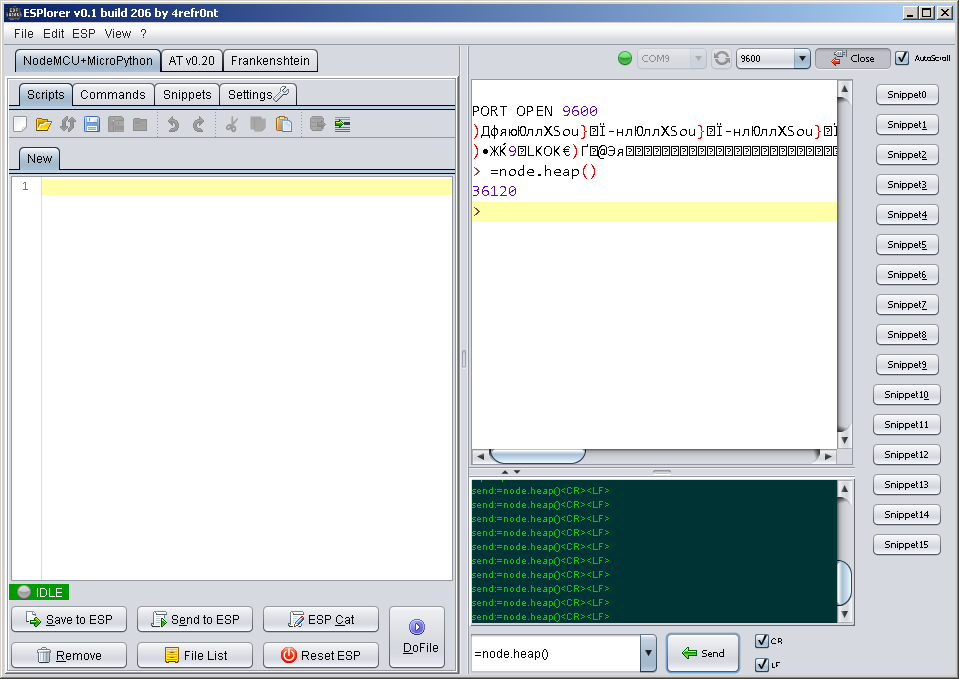Uncheck the CR checkbox
The height and width of the screenshot is (679, 959).
click(x=762, y=641)
